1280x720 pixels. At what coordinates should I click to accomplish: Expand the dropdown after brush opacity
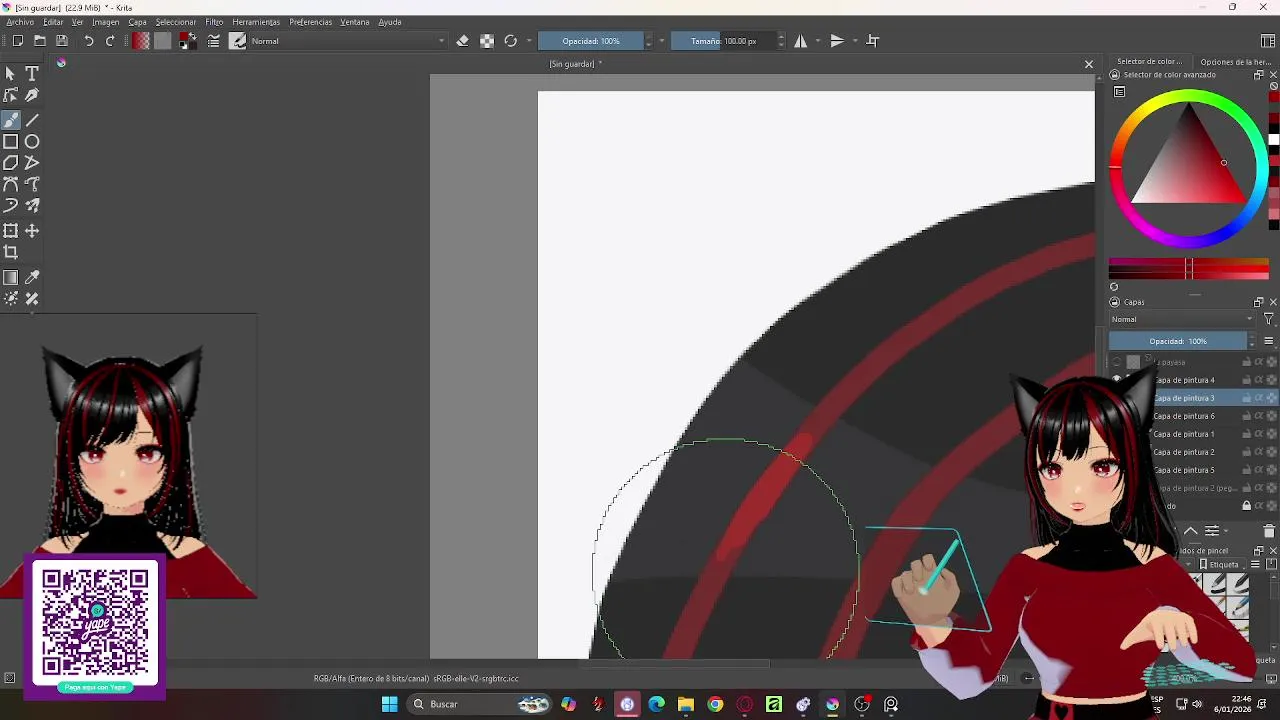(x=662, y=41)
